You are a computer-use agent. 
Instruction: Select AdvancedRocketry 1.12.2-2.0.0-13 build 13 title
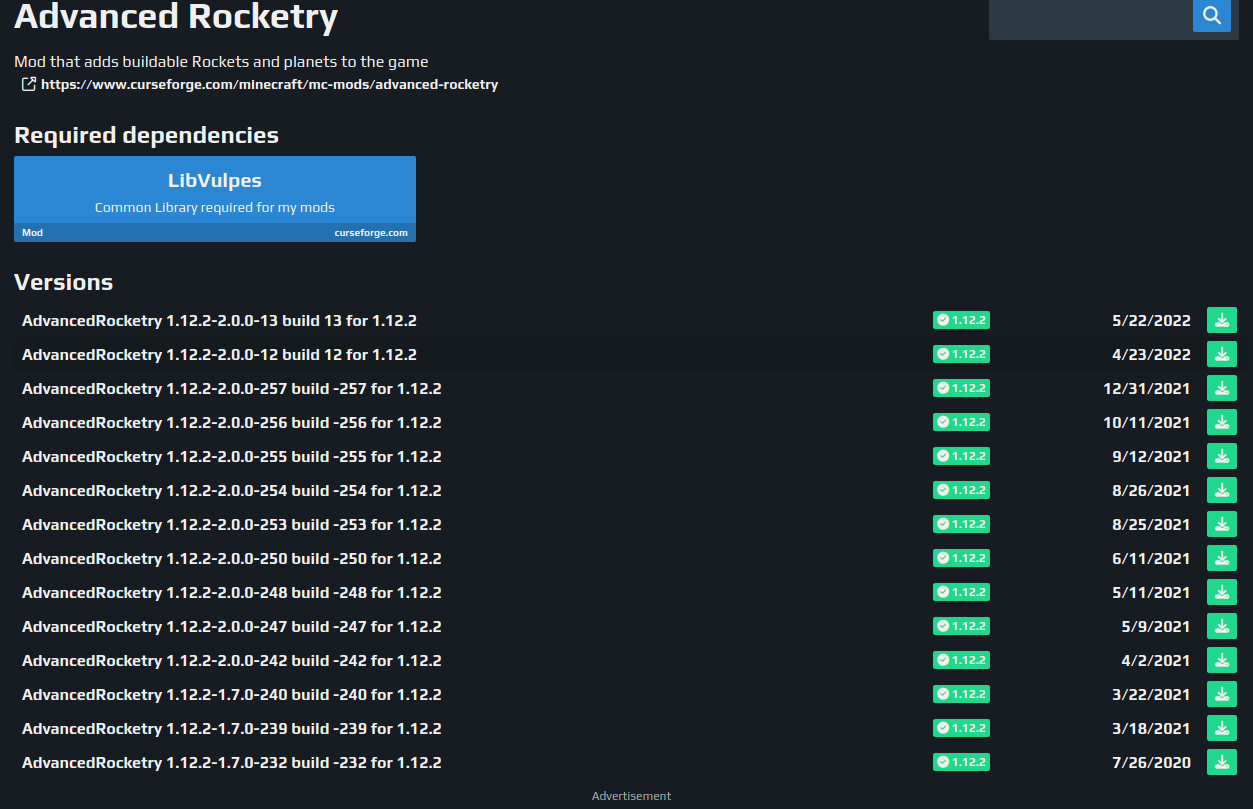click(x=219, y=321)
